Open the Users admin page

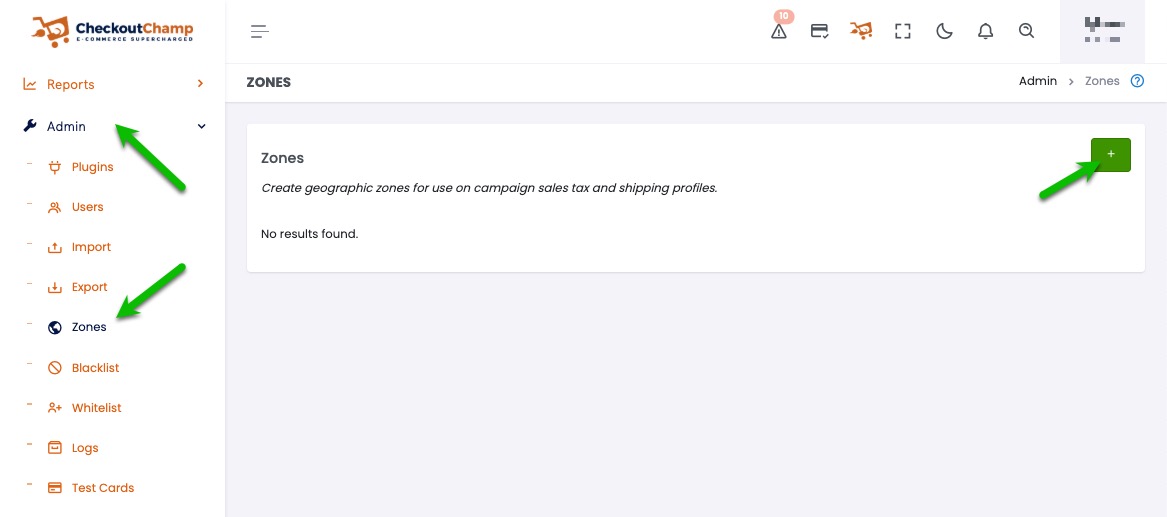(x=87, y=207)
